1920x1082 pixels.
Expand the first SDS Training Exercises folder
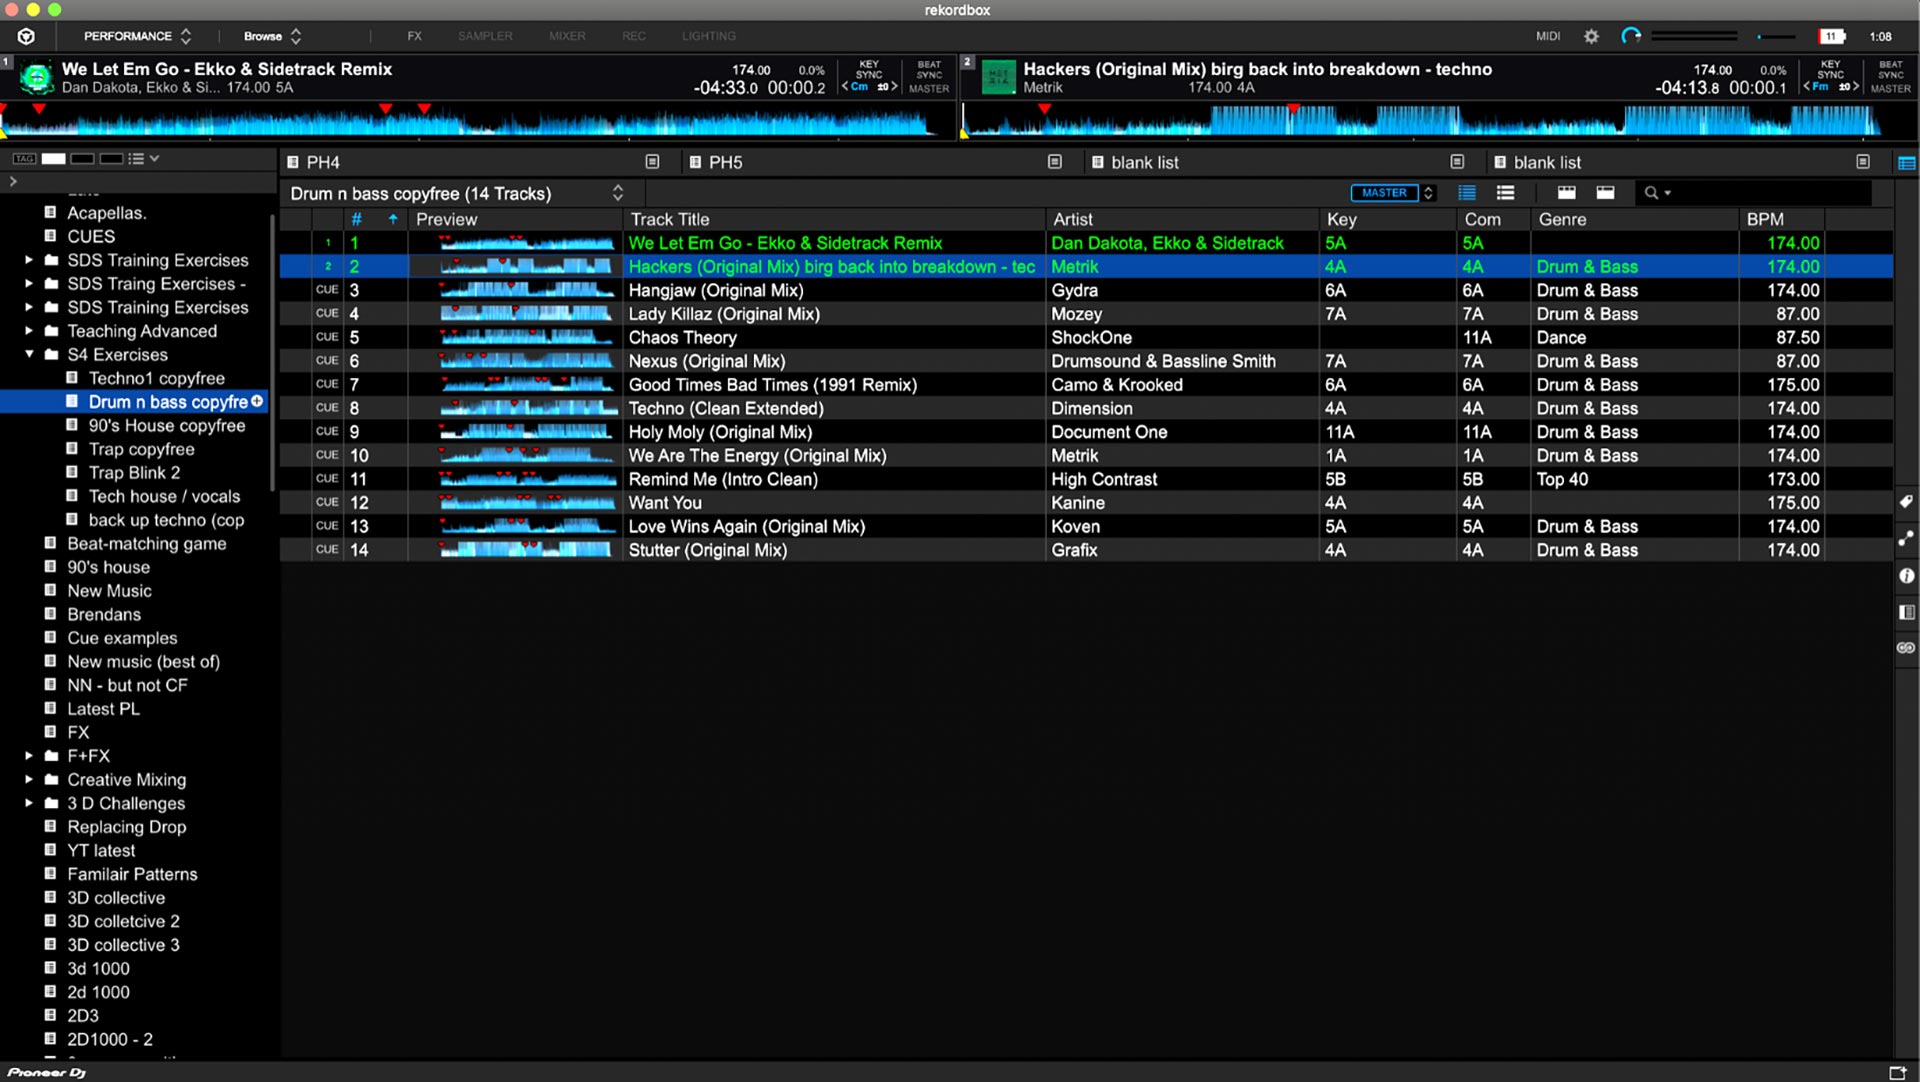pyautogui.click(x=29, y=260)
